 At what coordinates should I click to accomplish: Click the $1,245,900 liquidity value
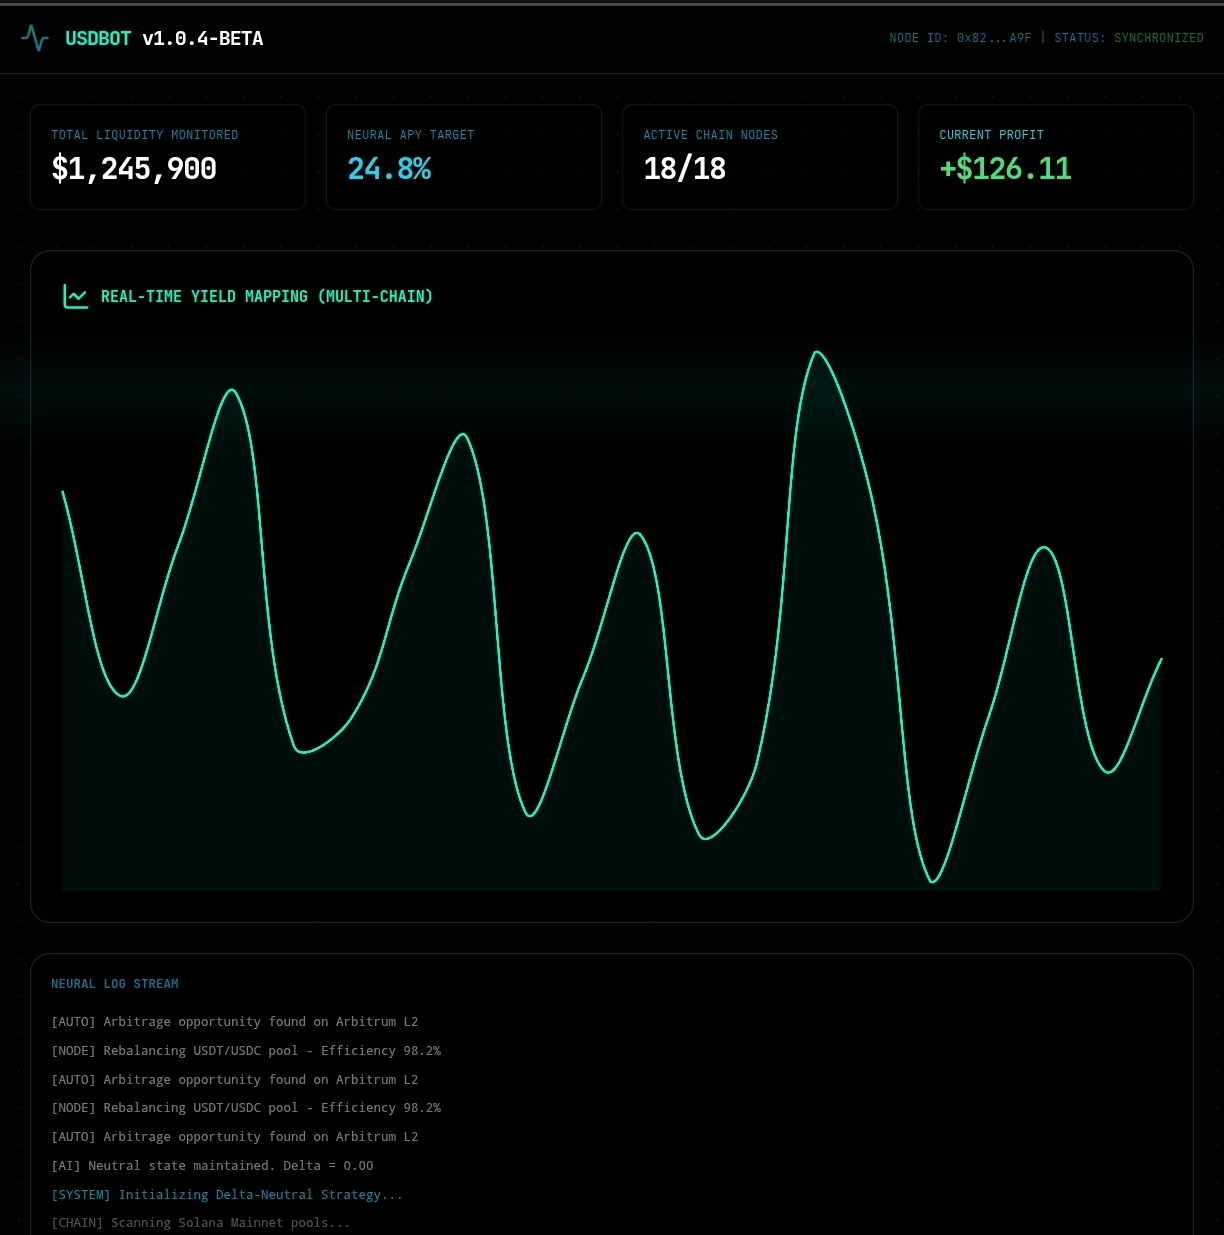tap(134, 169)
